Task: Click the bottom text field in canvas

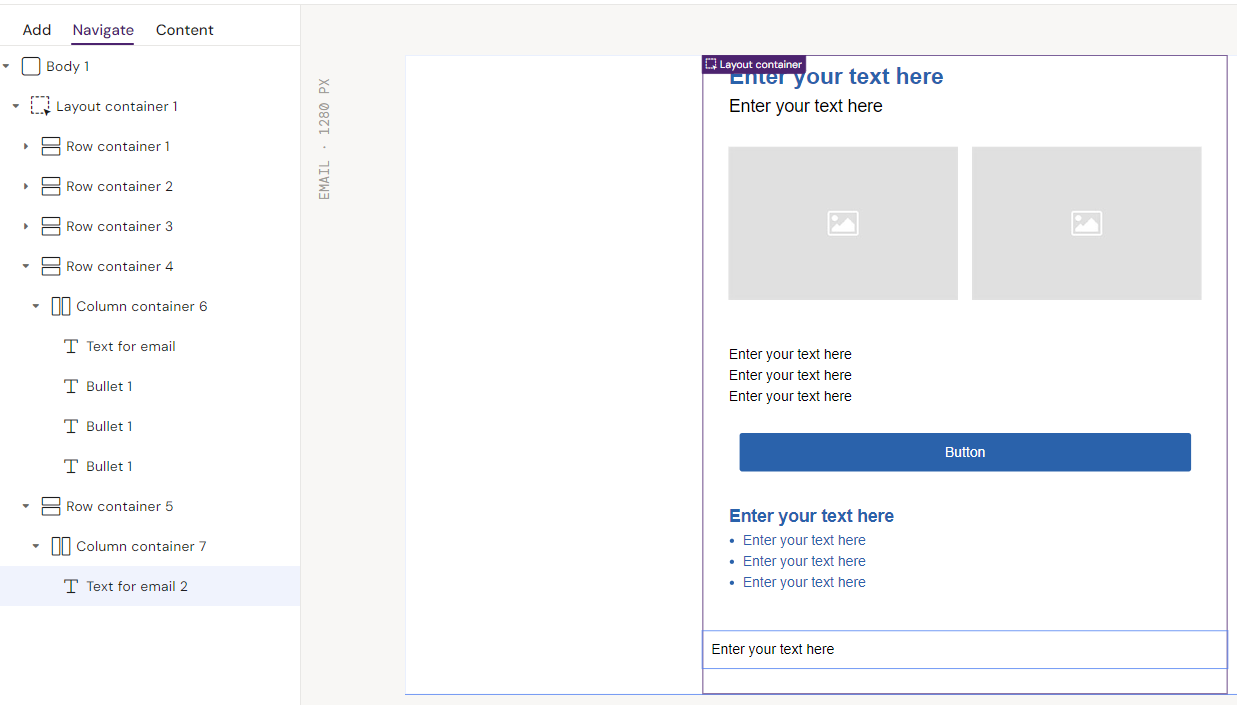Action: tap(964, 649)
